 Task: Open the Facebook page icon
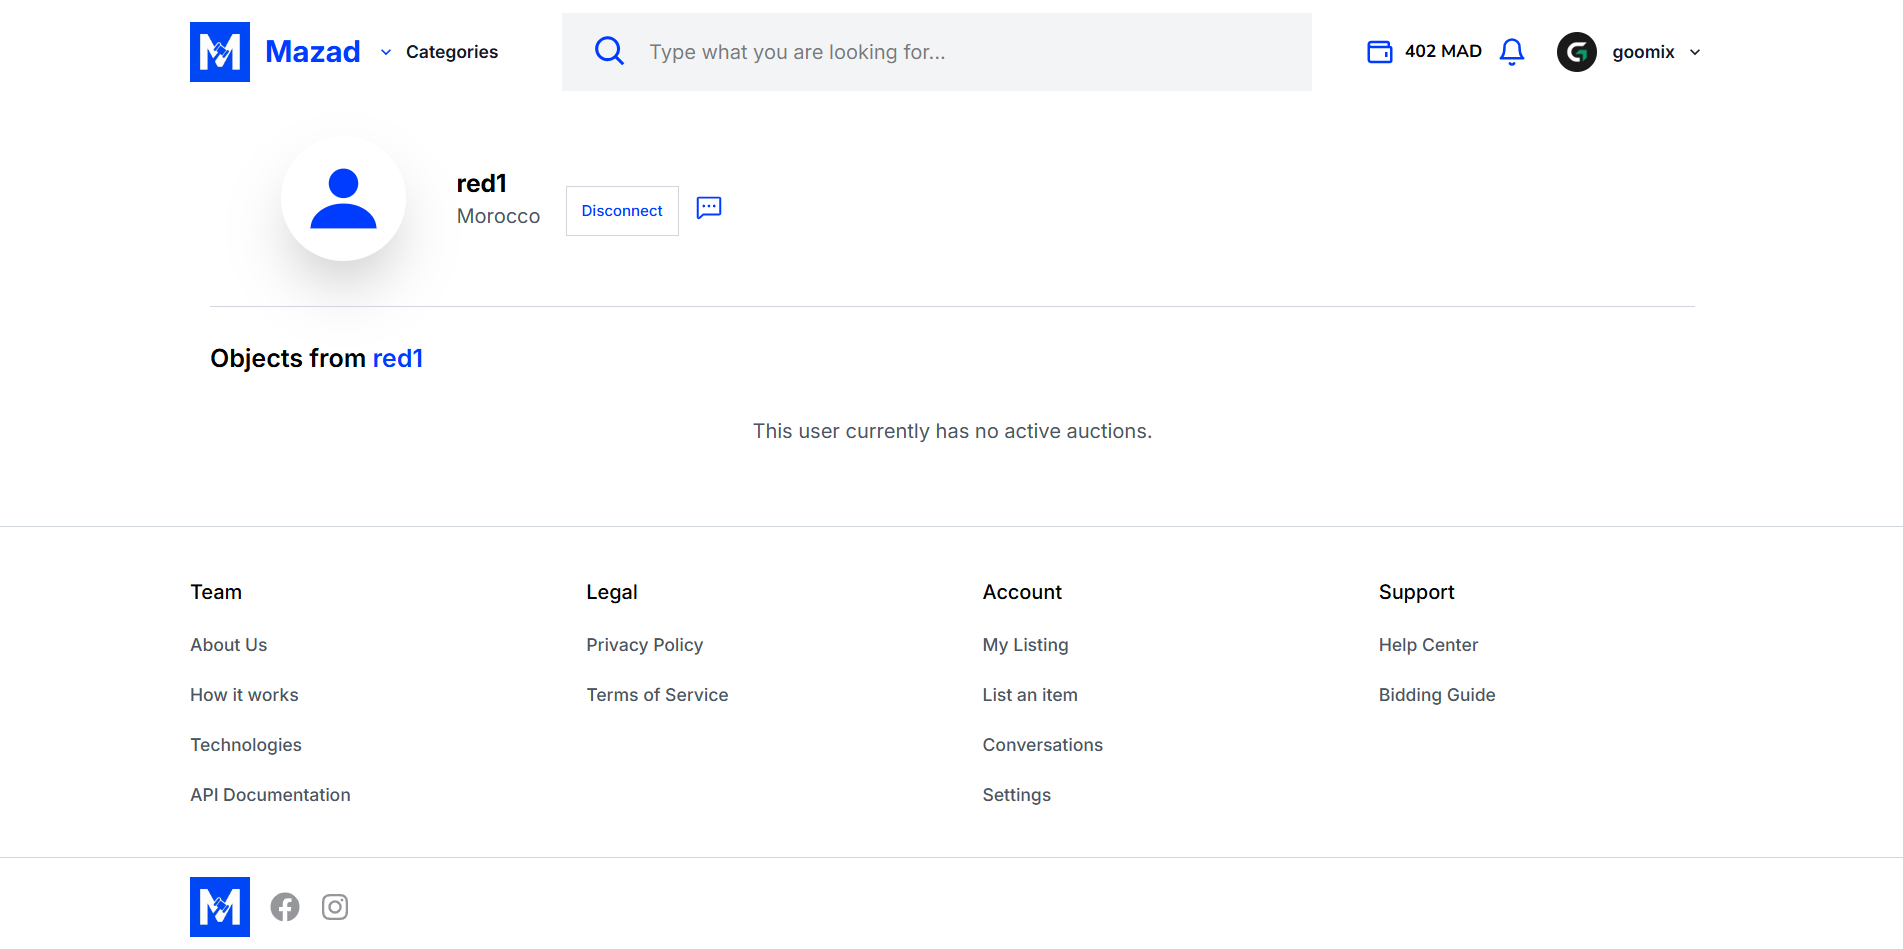(285, 907)
